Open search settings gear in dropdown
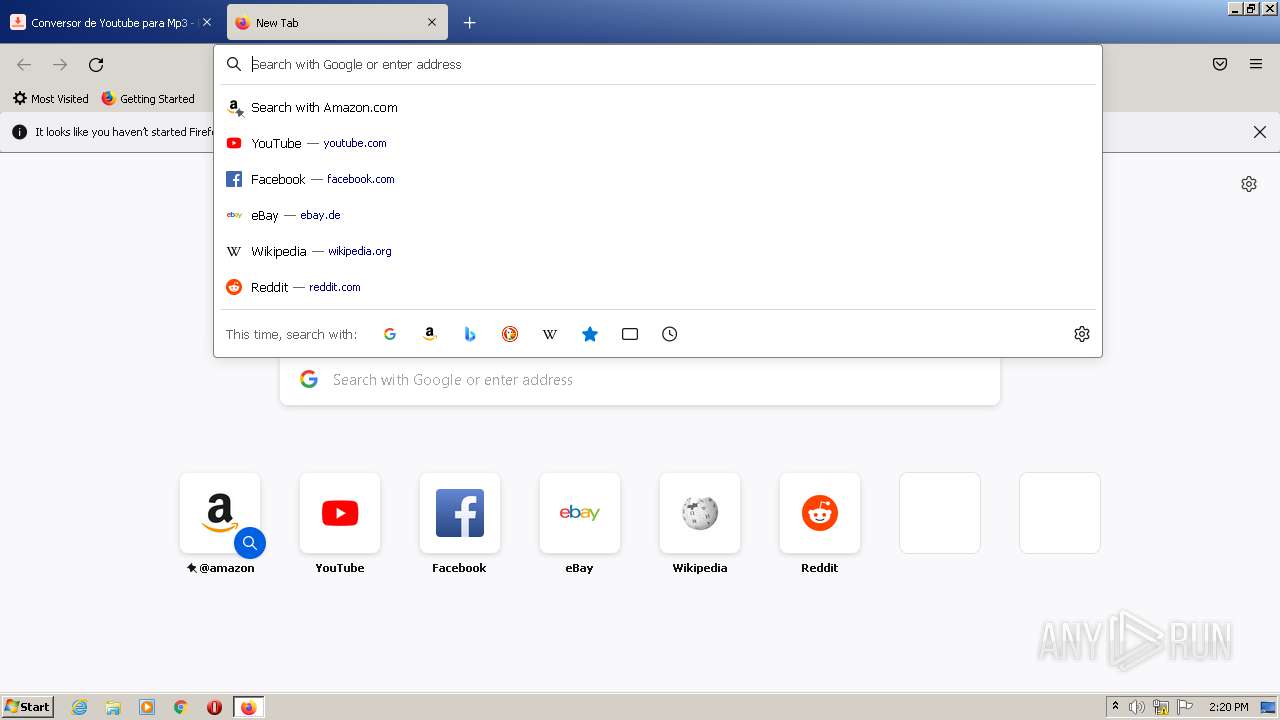Screen dimensions: 1280x720 point(1082,334)
